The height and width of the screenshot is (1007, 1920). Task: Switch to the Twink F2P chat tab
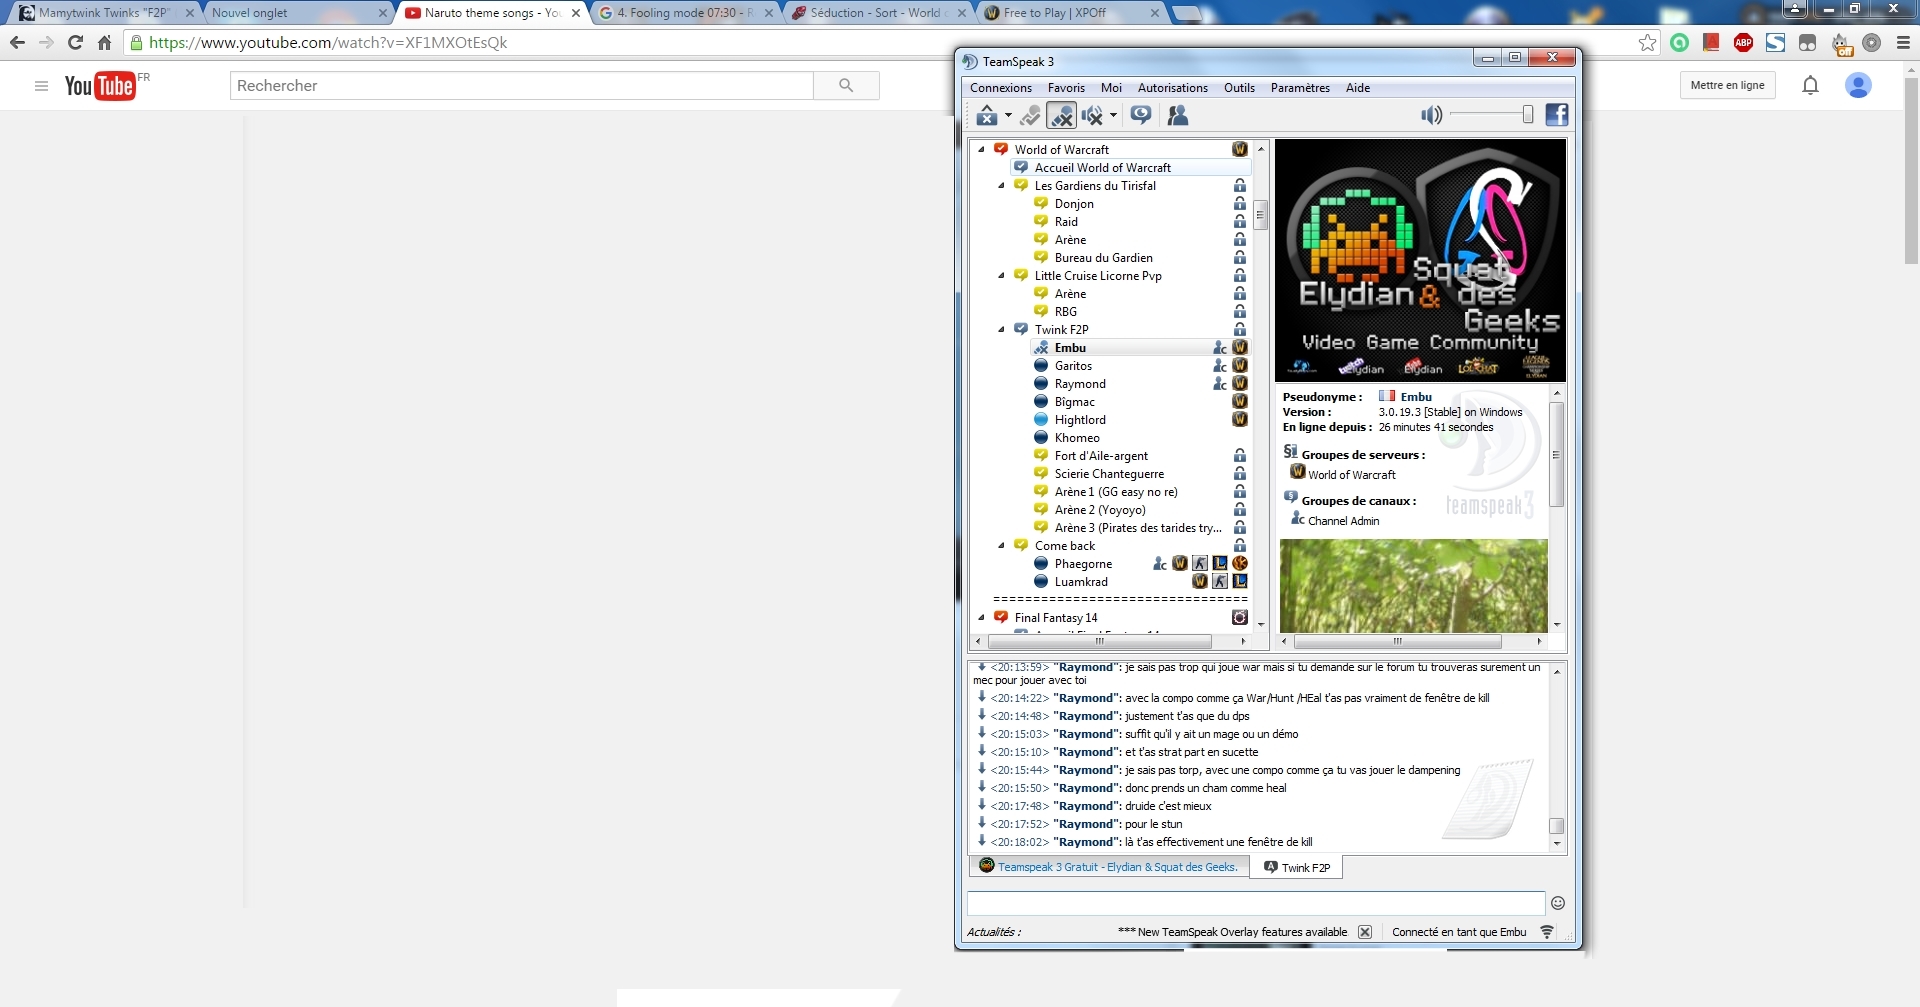coord(1297,868)
